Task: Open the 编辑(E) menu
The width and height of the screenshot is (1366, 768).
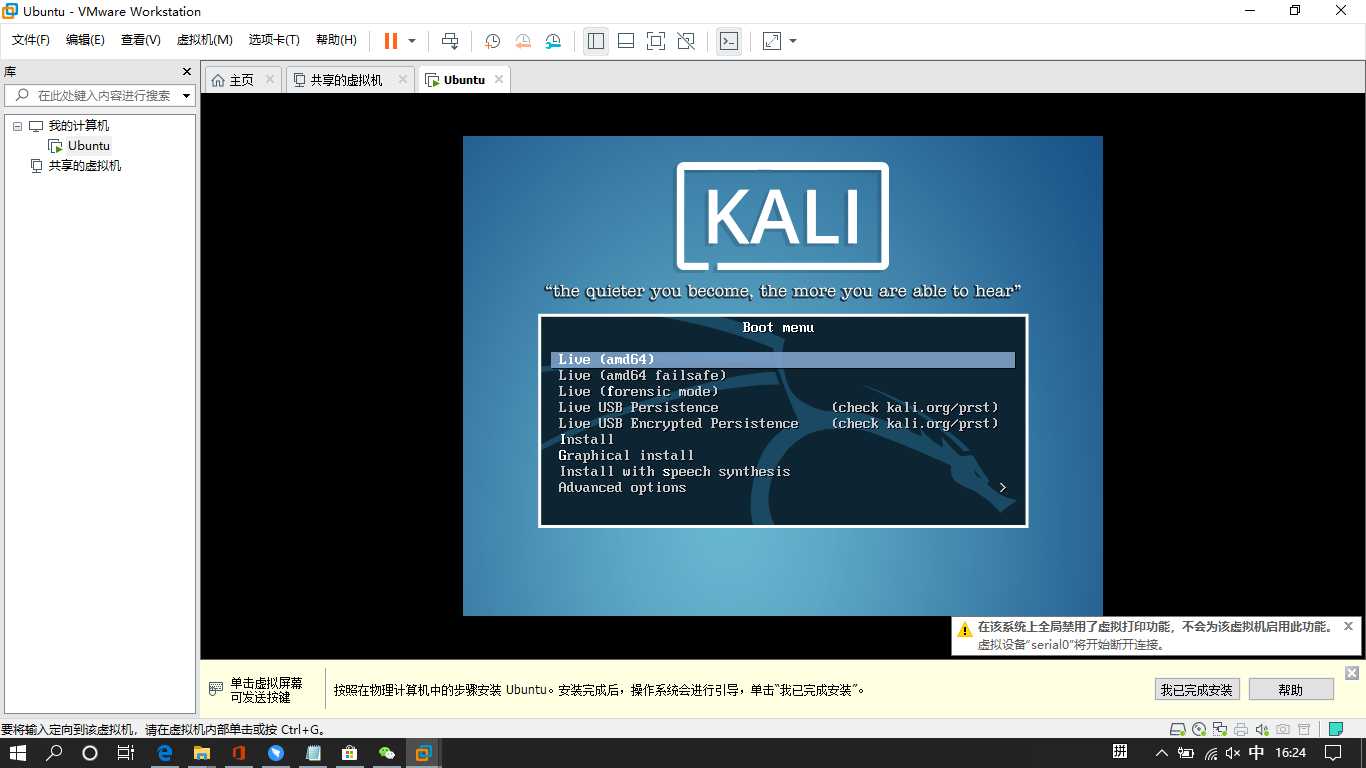Action: click(x=85, y=40)
